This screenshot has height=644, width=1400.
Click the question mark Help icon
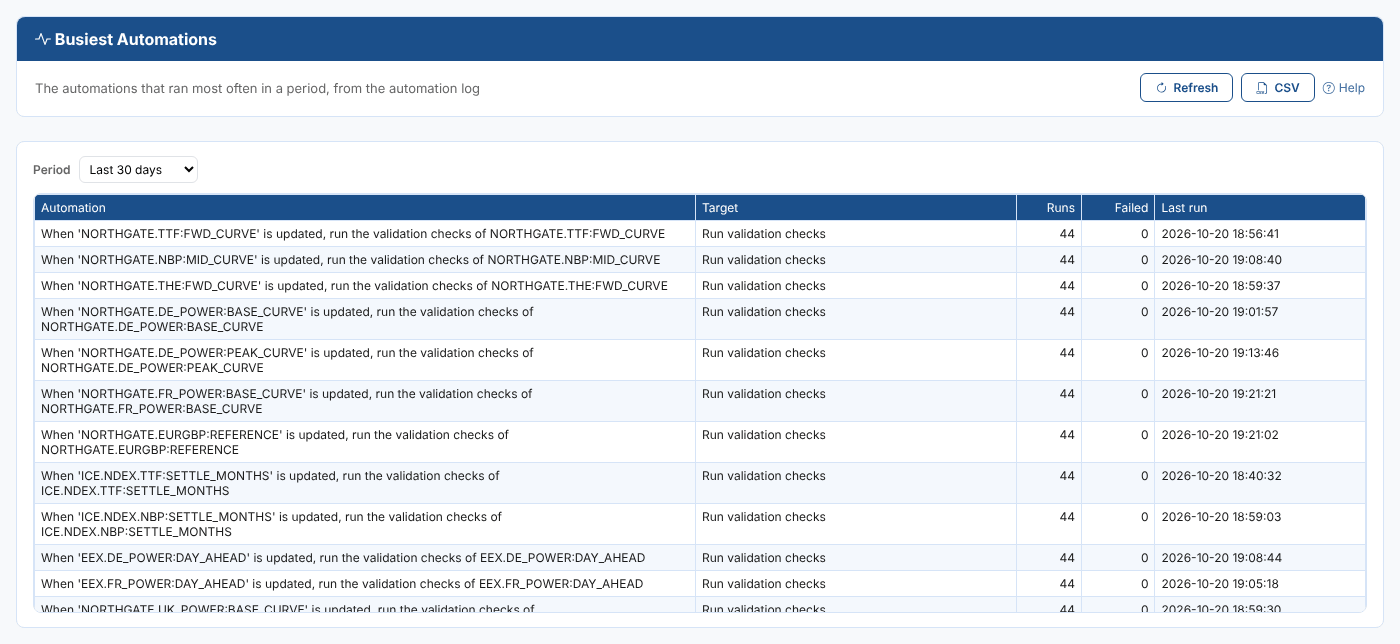point(1328,88)
